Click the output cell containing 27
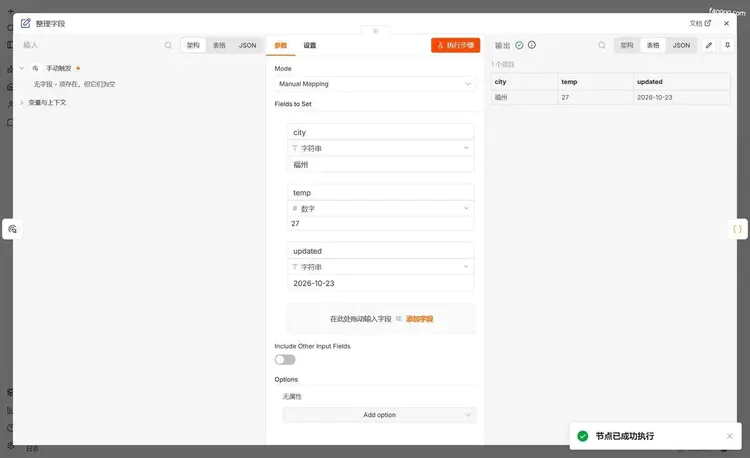The image size is (750, 458). click(596, 97)
